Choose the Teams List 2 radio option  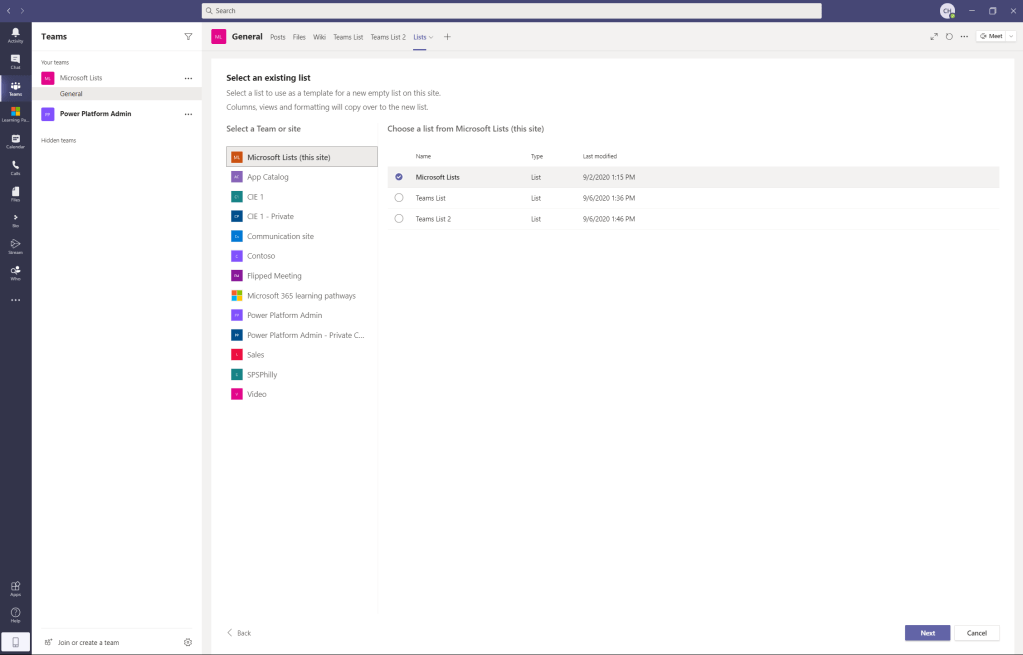[x=399, y=218]
